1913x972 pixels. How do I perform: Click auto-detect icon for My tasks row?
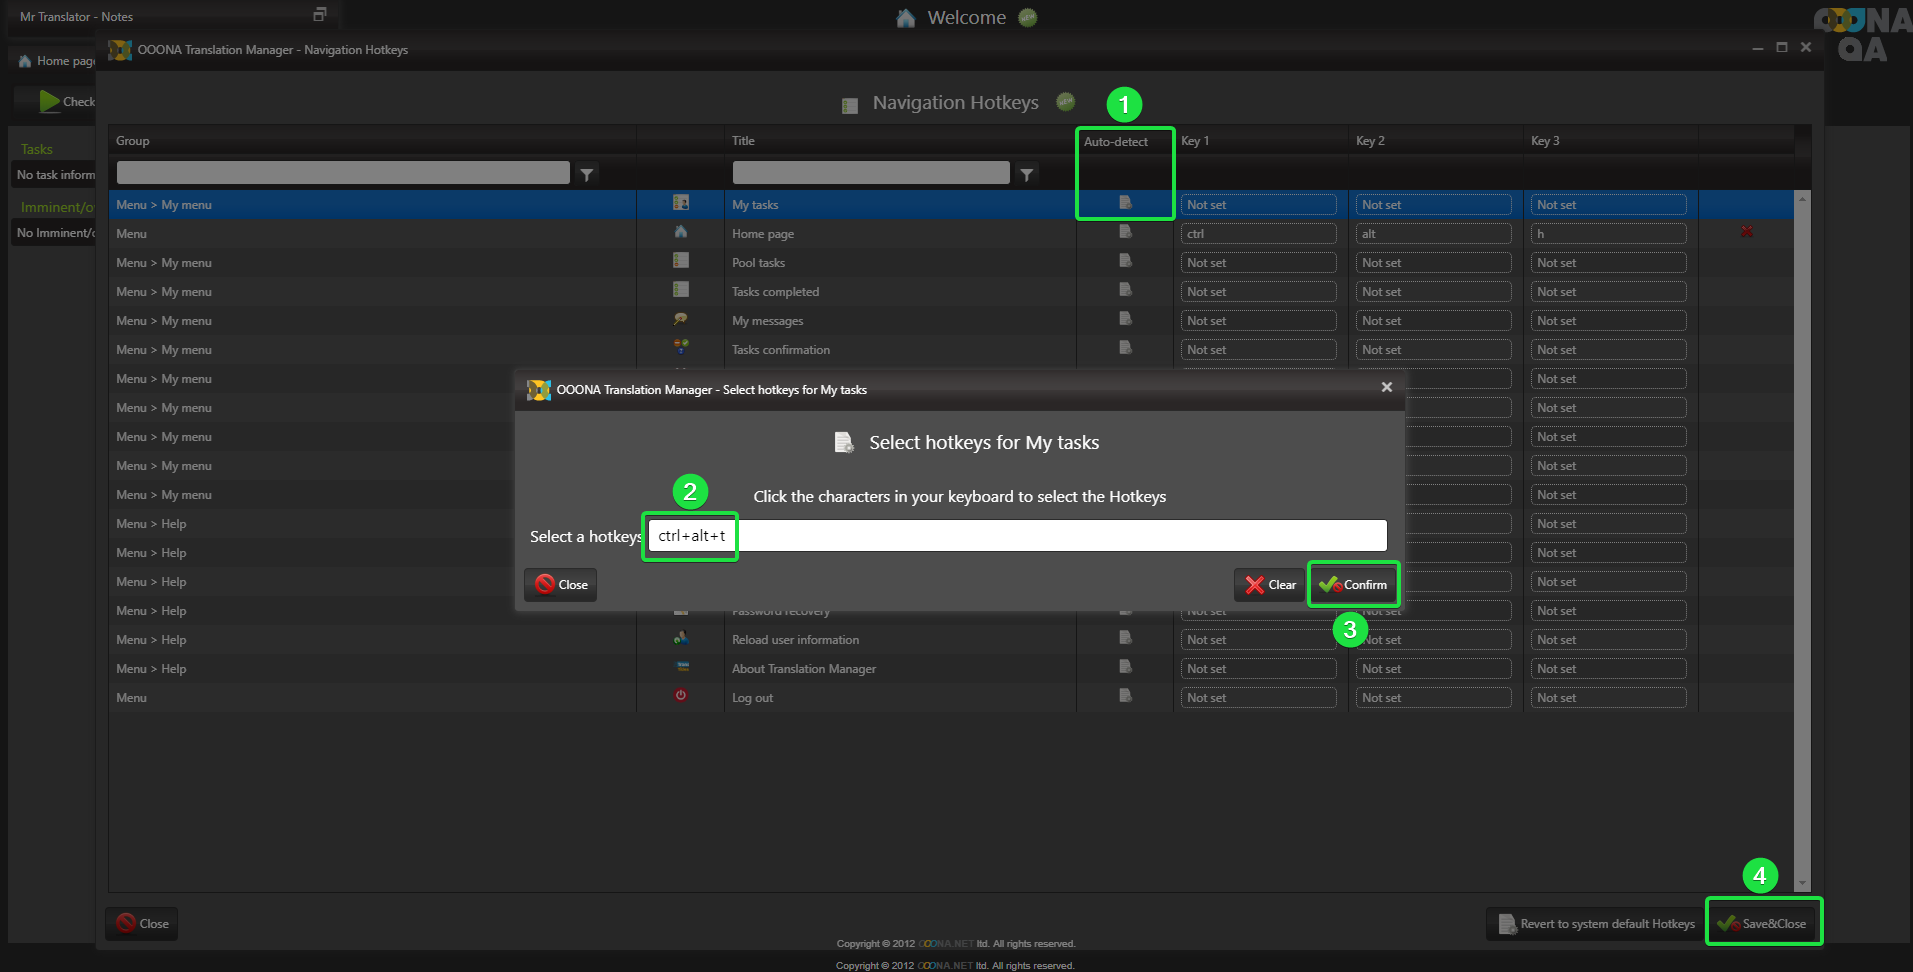[1125, 203]
